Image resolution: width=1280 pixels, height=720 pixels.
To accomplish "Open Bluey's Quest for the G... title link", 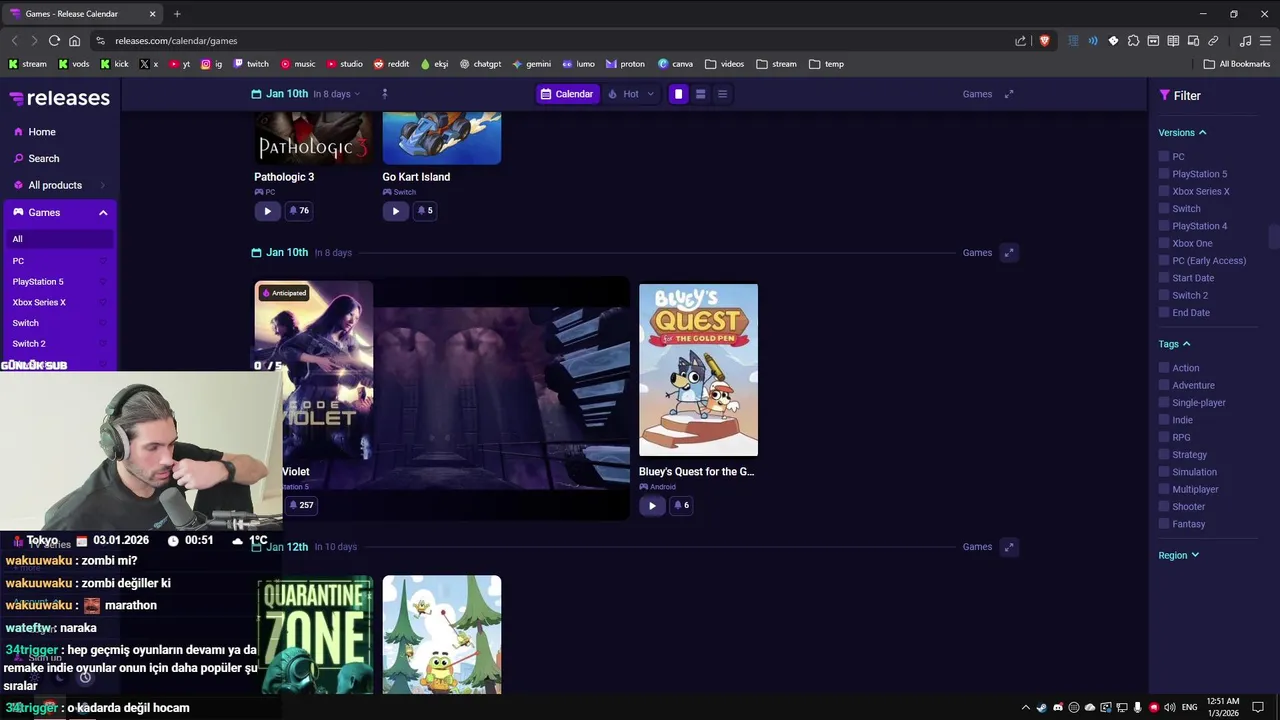I will pyautogui.click(x=697, y=472).
